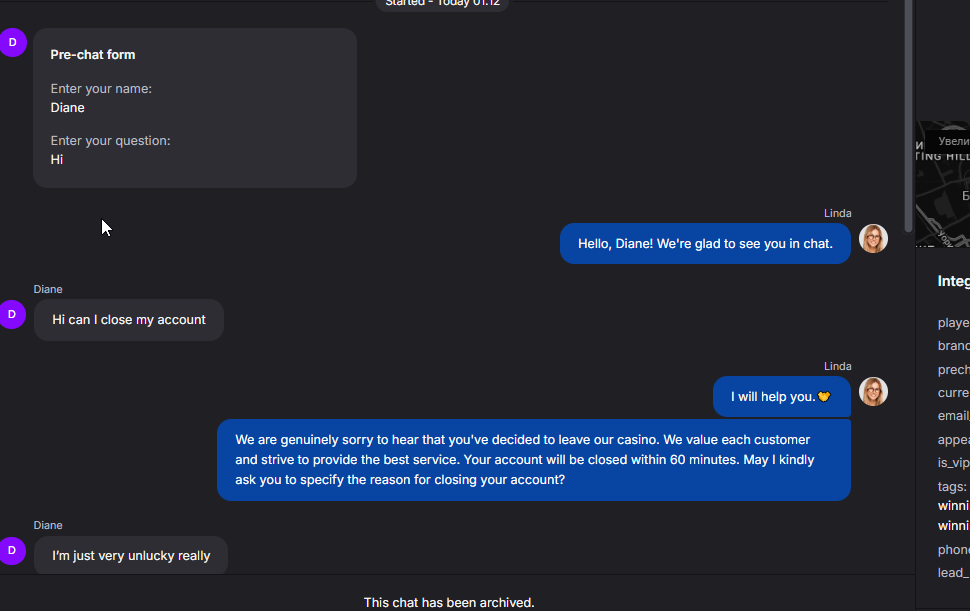Click the Integrations heading in the side panel

point(953,282)
